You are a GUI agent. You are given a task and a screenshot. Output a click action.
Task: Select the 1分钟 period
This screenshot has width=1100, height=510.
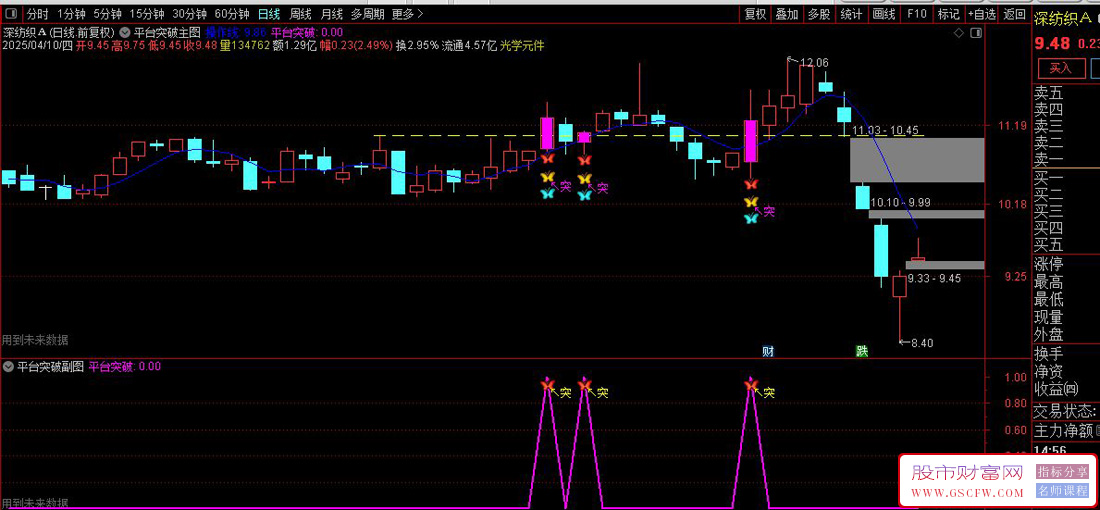click(x=71, y=14)
